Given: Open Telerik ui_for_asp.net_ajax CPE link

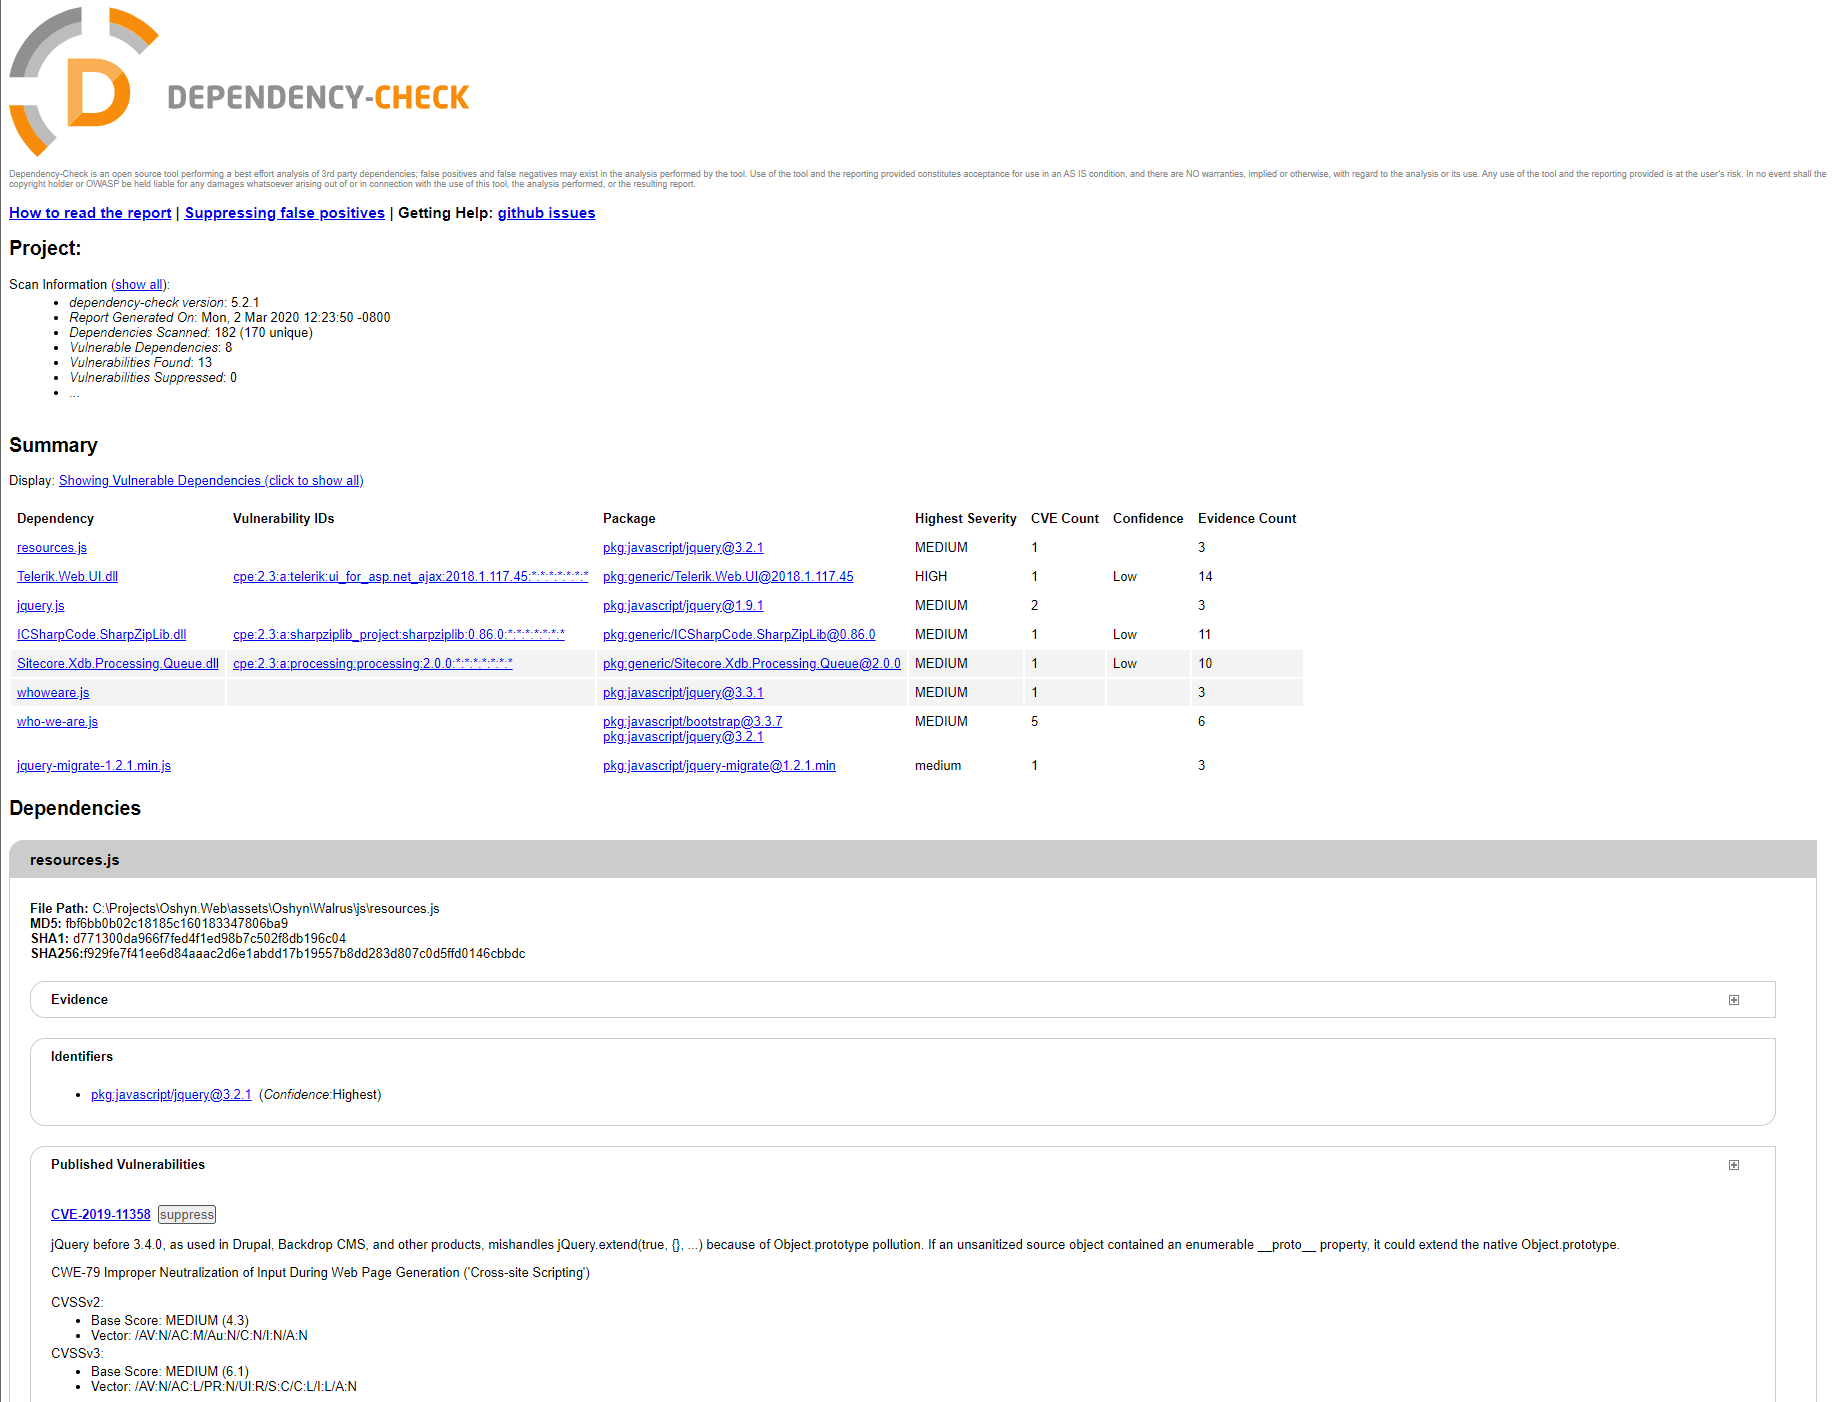Looking at the screenshot, I should (410, 577).
